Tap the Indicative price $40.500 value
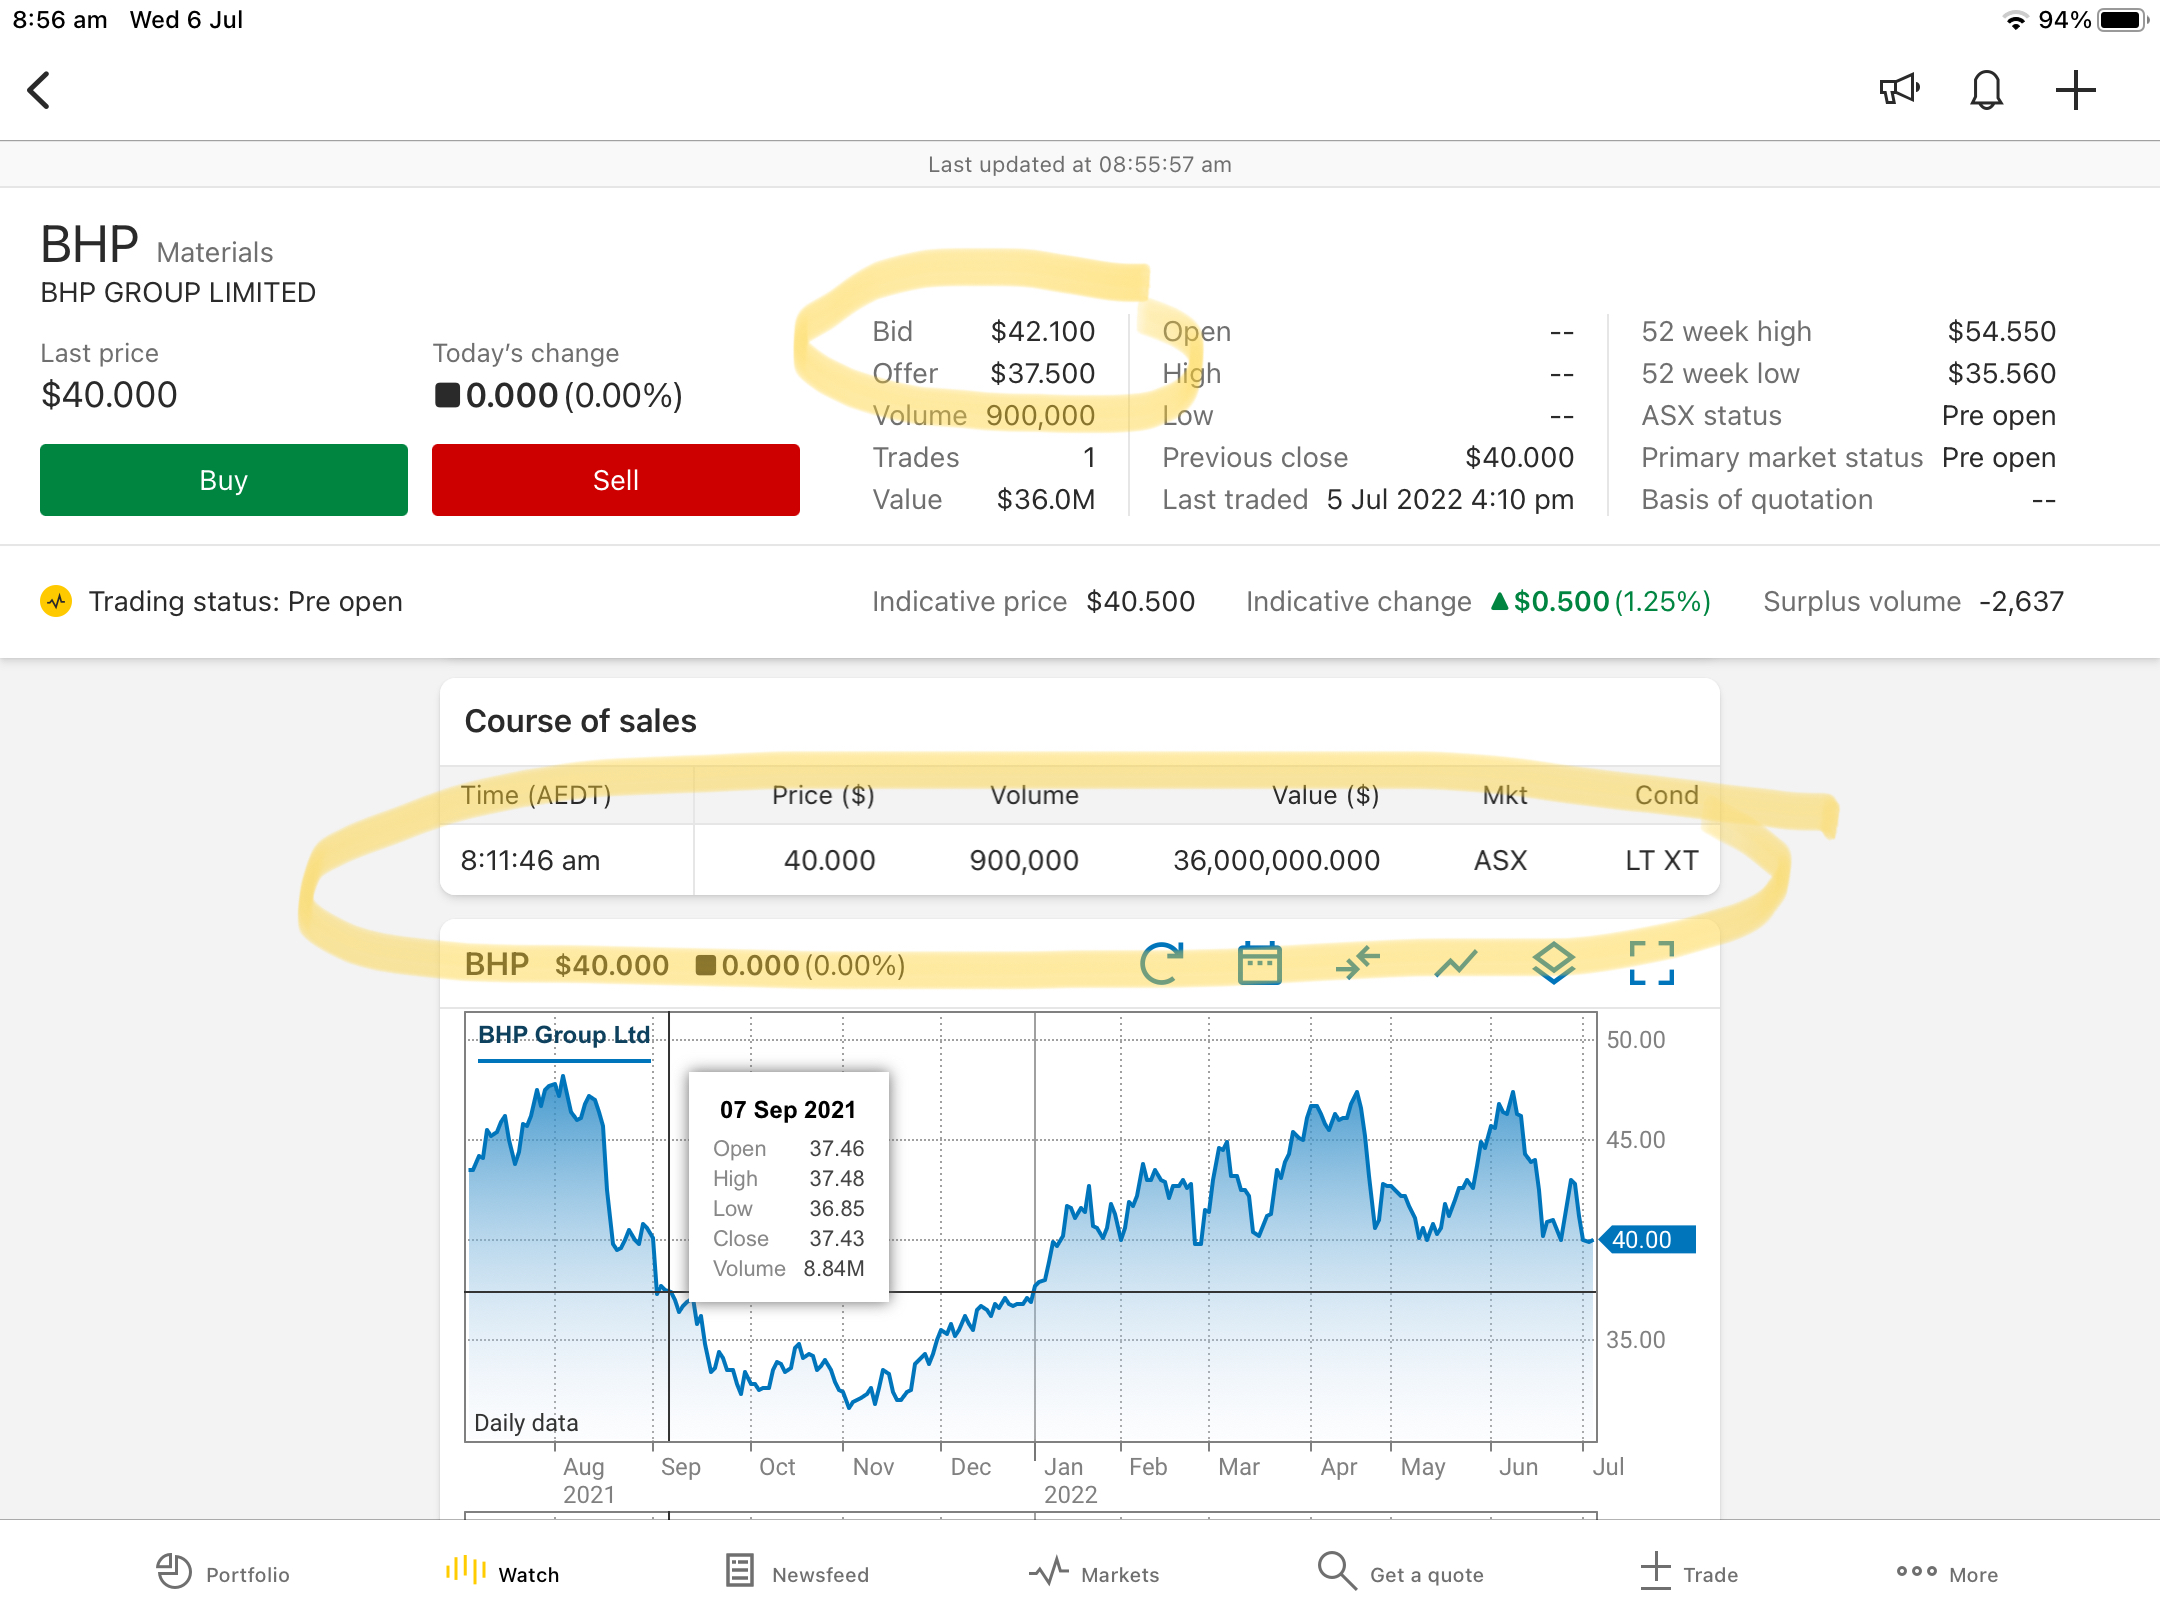The height and width of the screenshot is (1620, 2160). coord(1140,601)
